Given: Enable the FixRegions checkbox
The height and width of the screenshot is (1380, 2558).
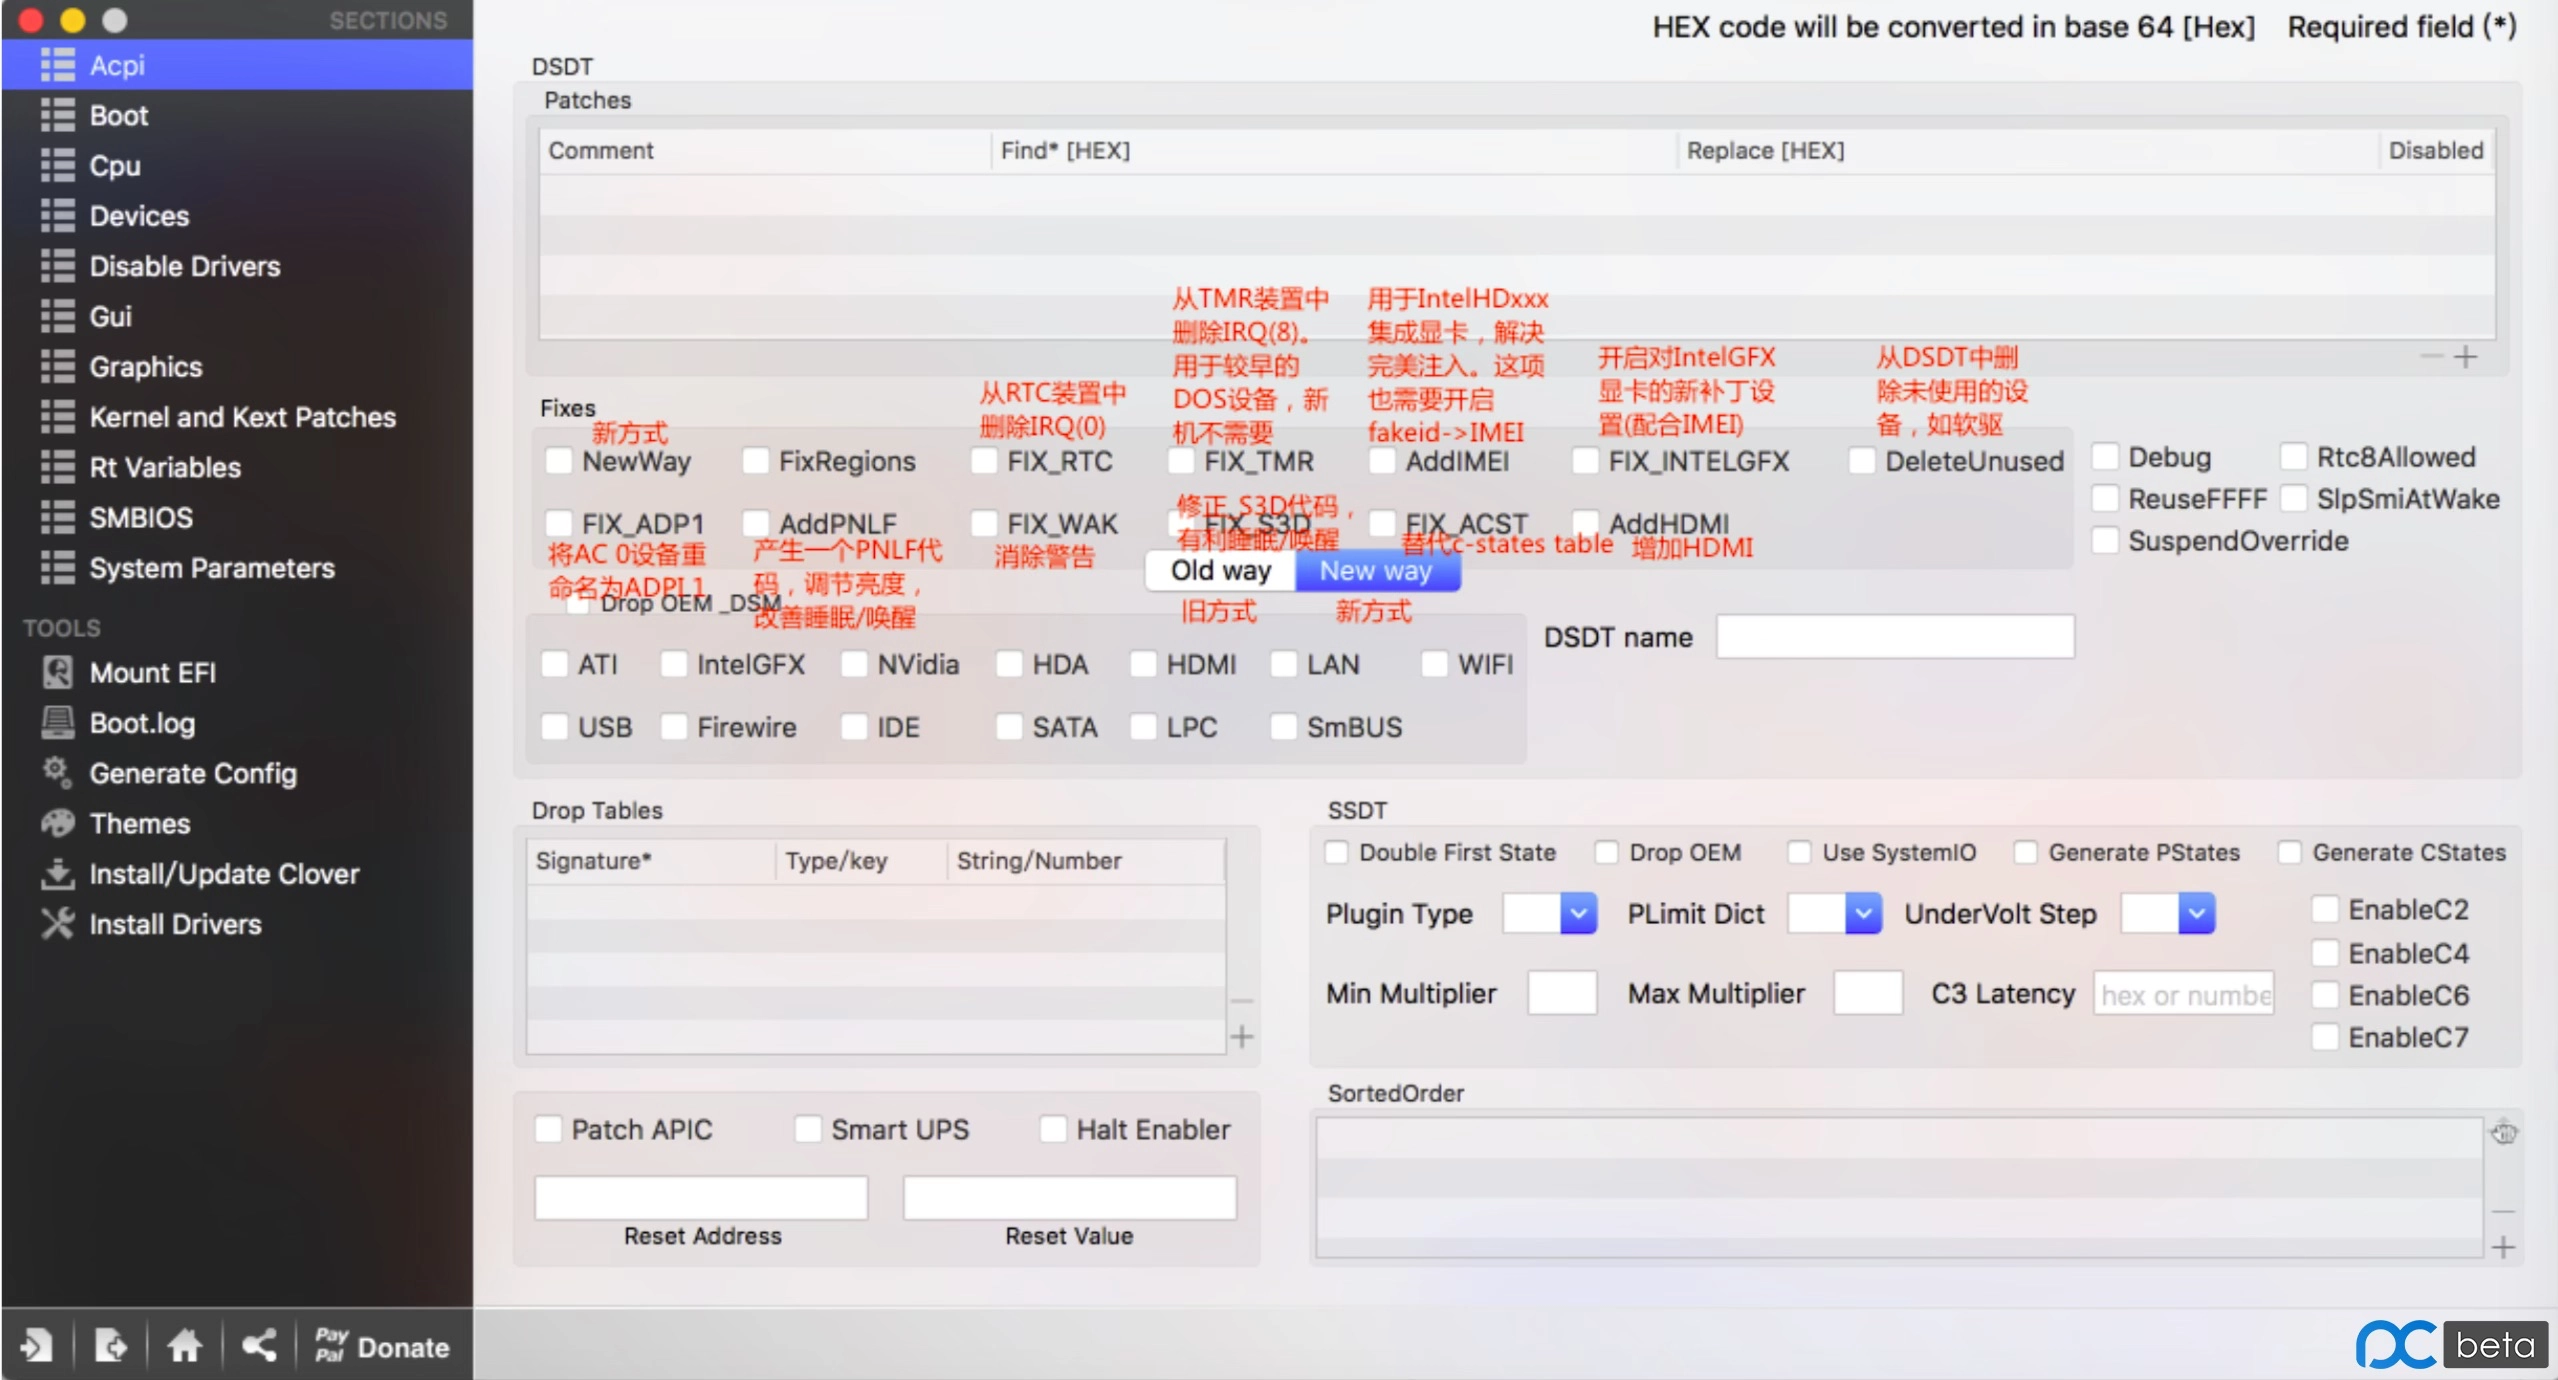Looking at the screenshot, I should (x=755, y=461).
